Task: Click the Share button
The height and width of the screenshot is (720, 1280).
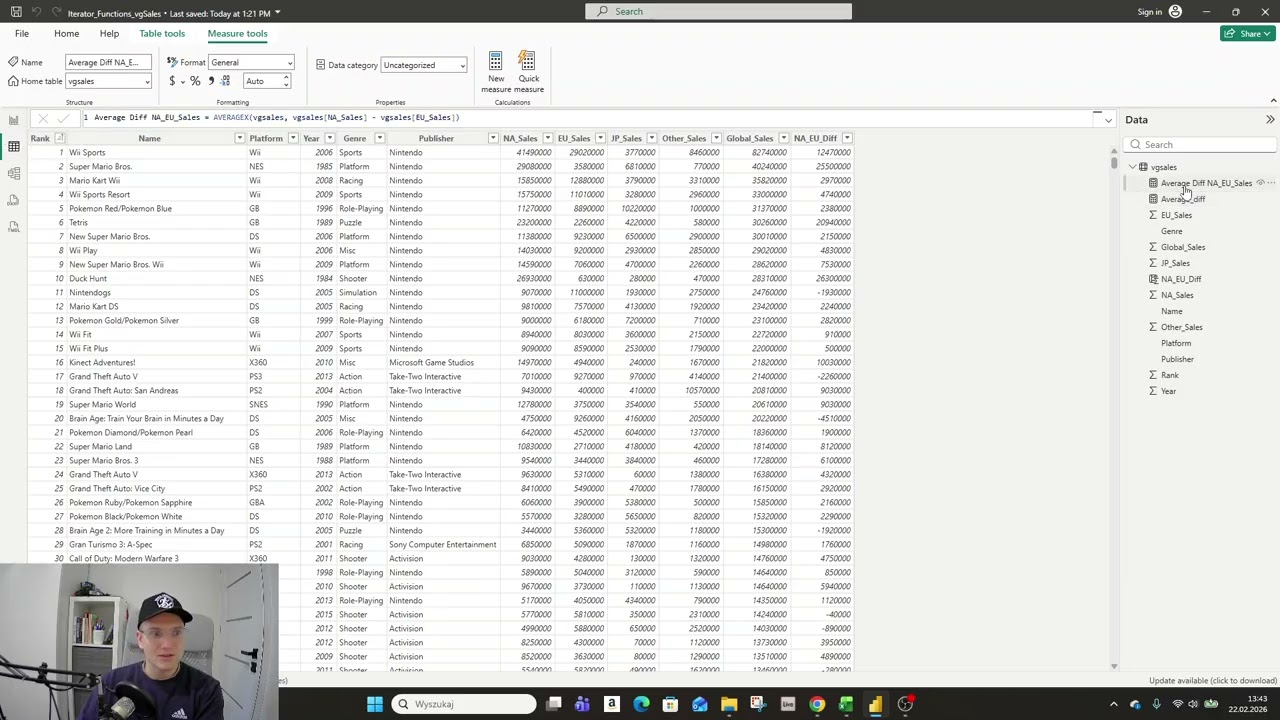Action: pyautogui.click(x=1247, y=33)
